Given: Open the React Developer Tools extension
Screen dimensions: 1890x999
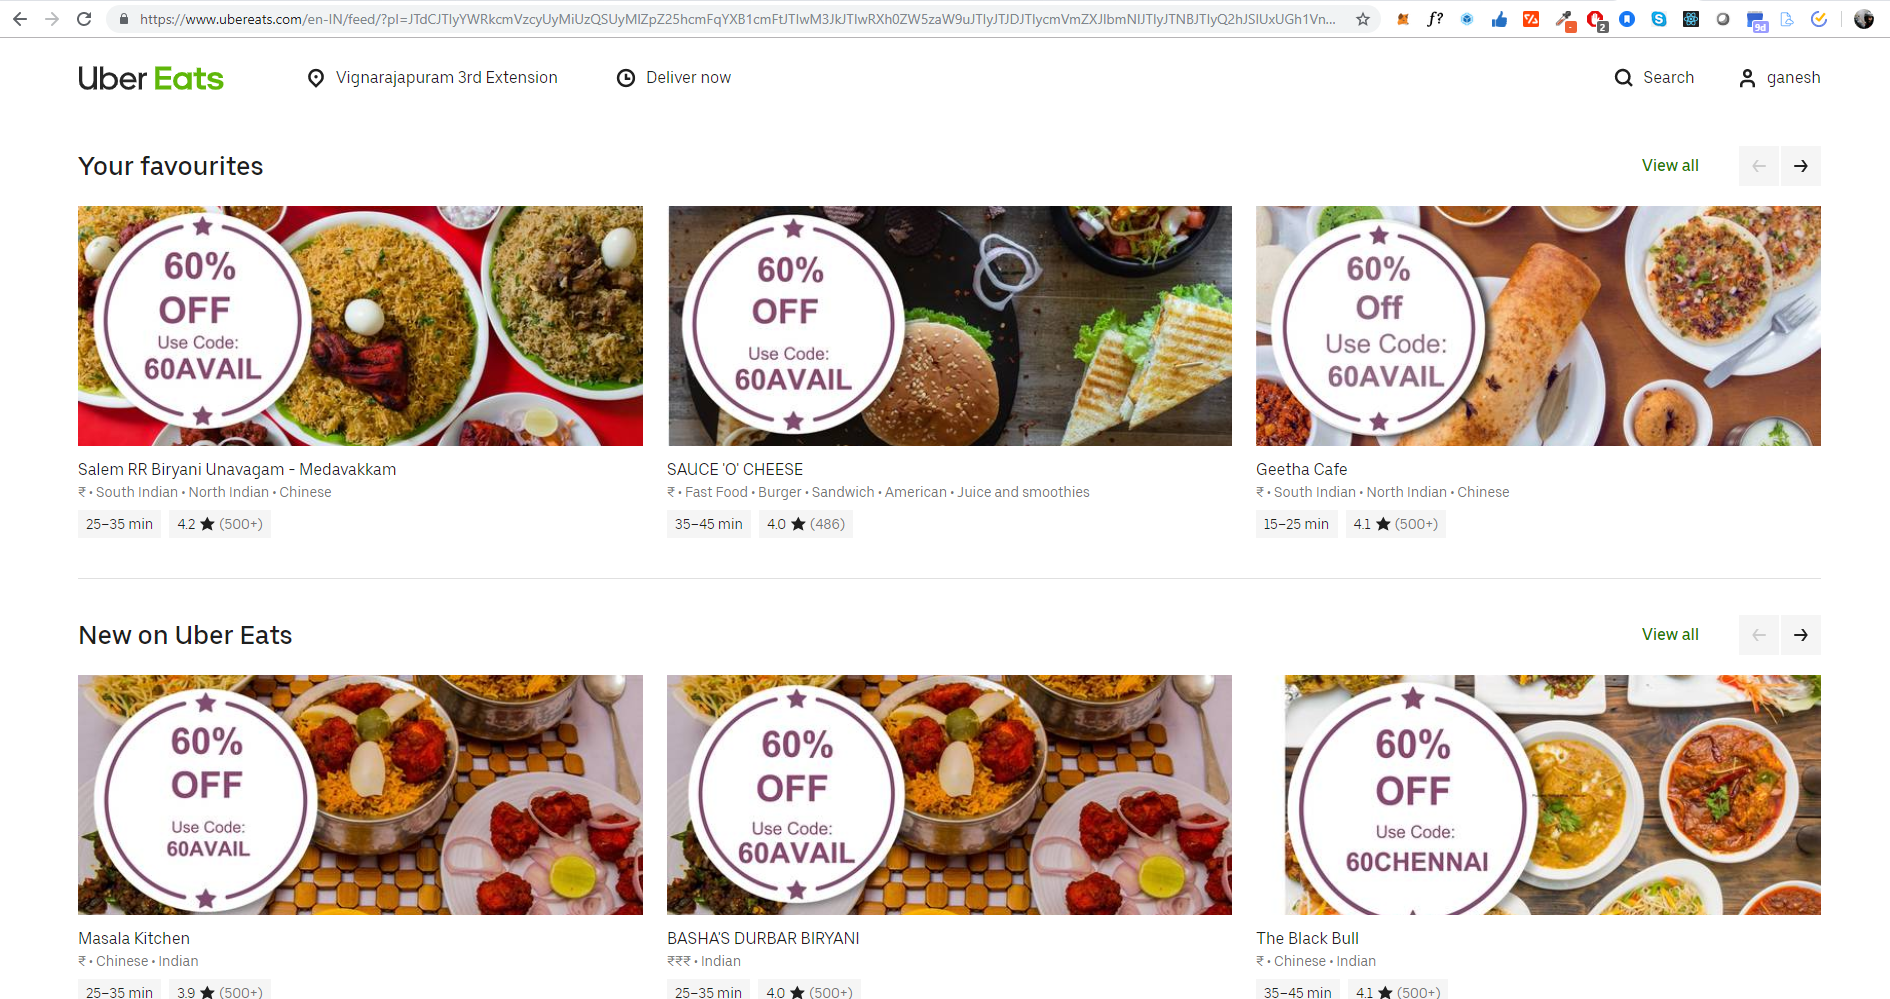Looking at the screenshot, I should pos(1691,19).
